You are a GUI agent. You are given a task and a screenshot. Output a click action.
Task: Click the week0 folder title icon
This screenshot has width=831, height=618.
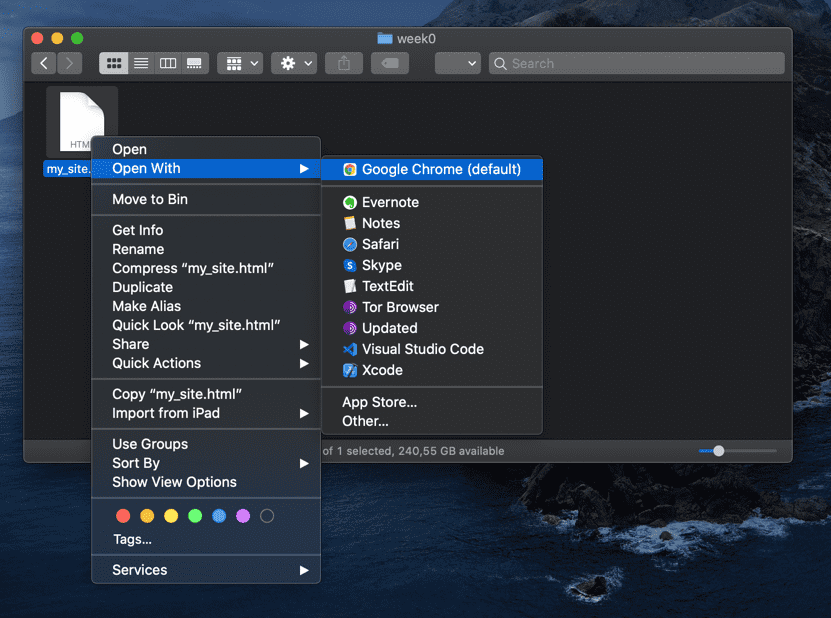tap(385, 39)
